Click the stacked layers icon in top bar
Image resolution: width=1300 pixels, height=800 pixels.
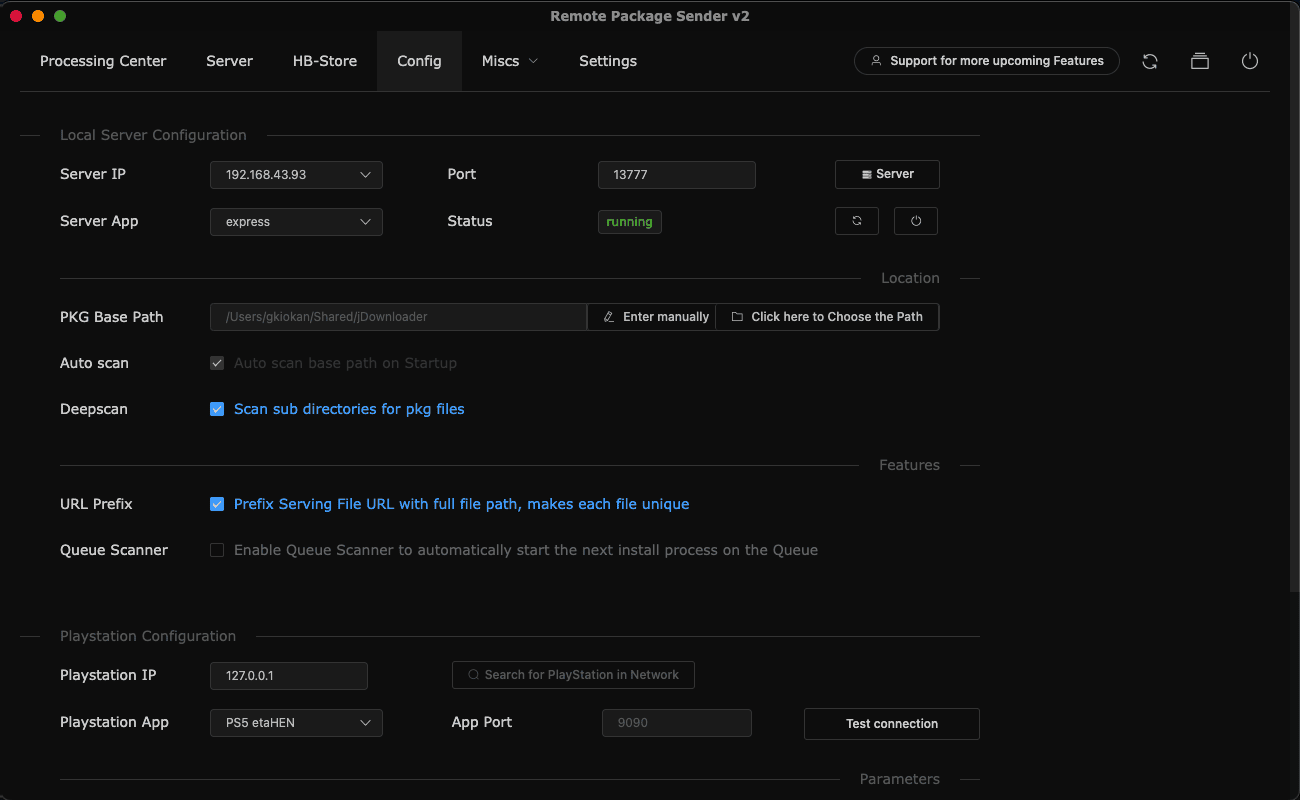(1200, 61)
